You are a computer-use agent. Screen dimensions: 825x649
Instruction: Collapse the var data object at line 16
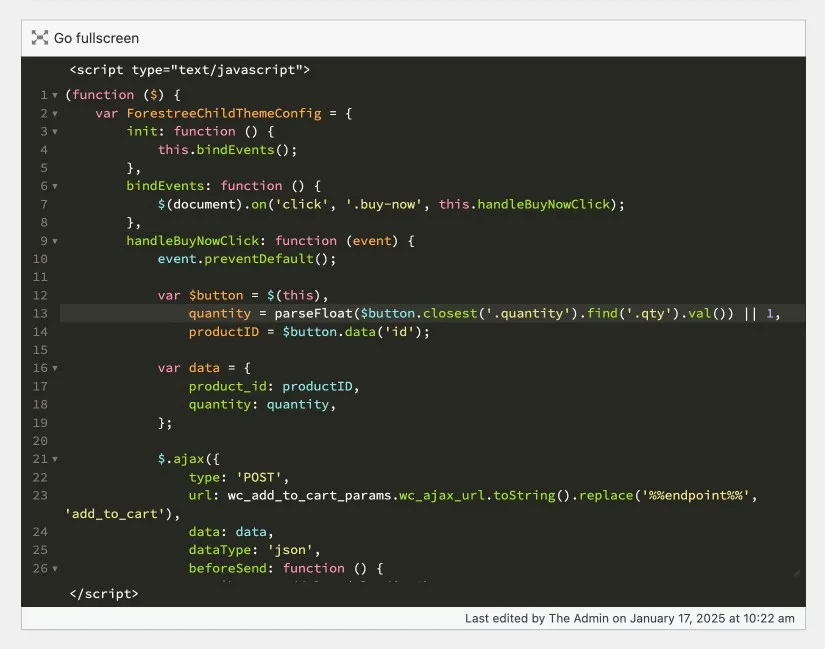[x=55, y=368]
